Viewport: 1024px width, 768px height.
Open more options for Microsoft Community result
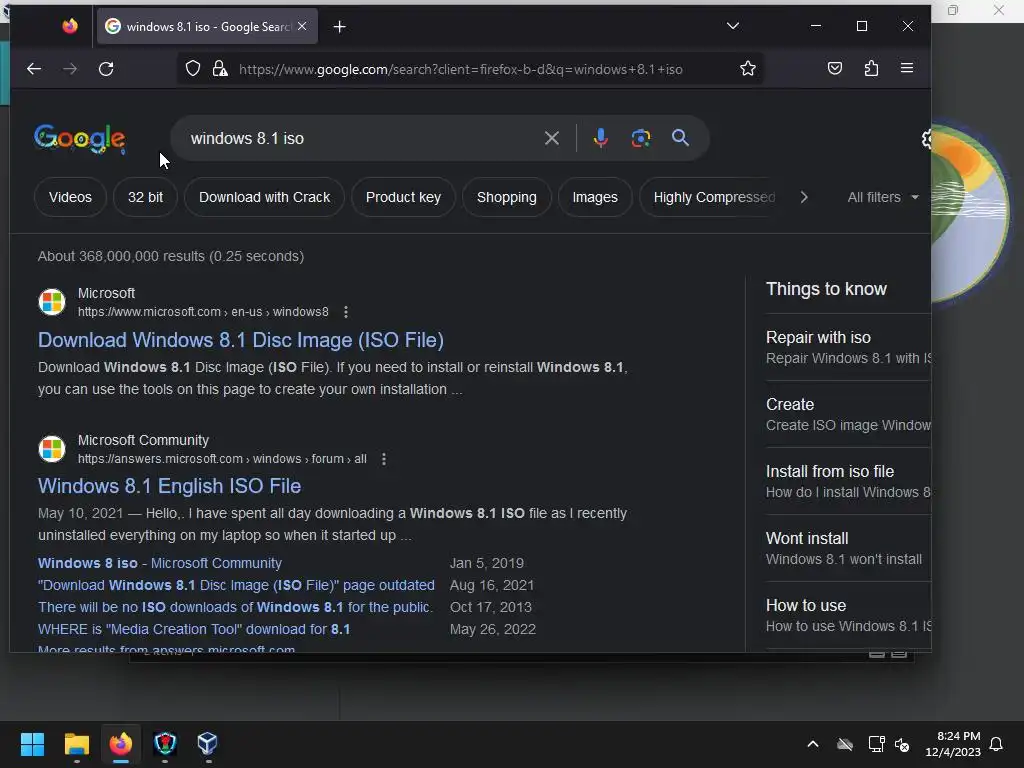[x=383, y=459]
